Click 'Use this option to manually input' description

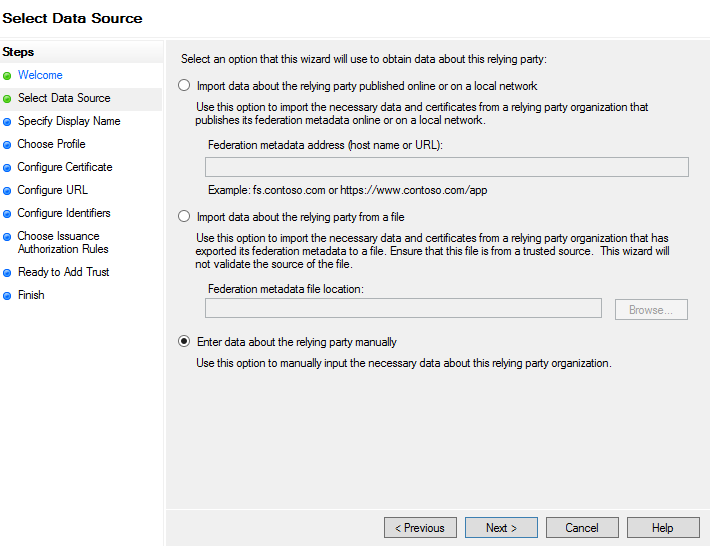[403, 363]
